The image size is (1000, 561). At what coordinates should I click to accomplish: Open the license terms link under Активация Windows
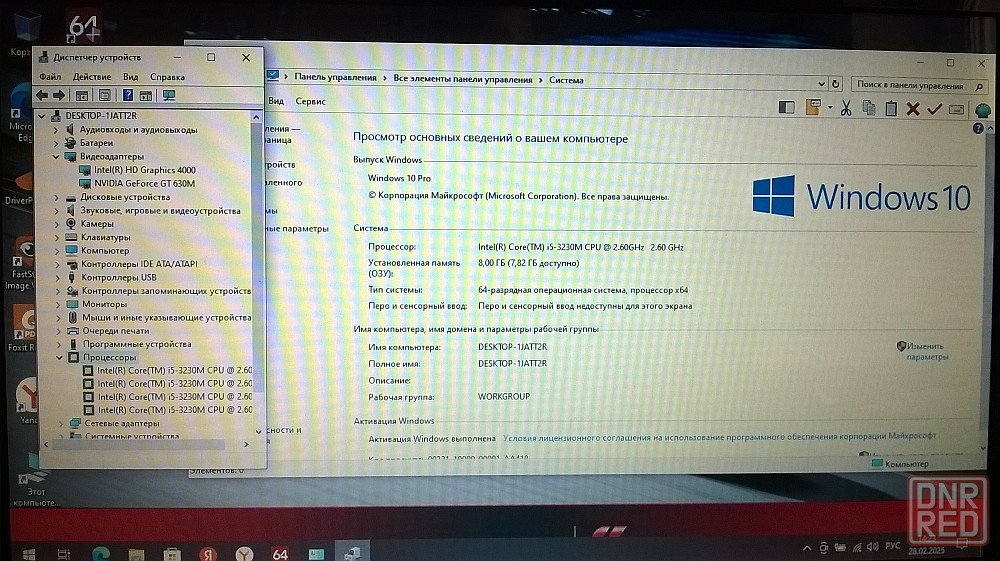pos(719,437)
